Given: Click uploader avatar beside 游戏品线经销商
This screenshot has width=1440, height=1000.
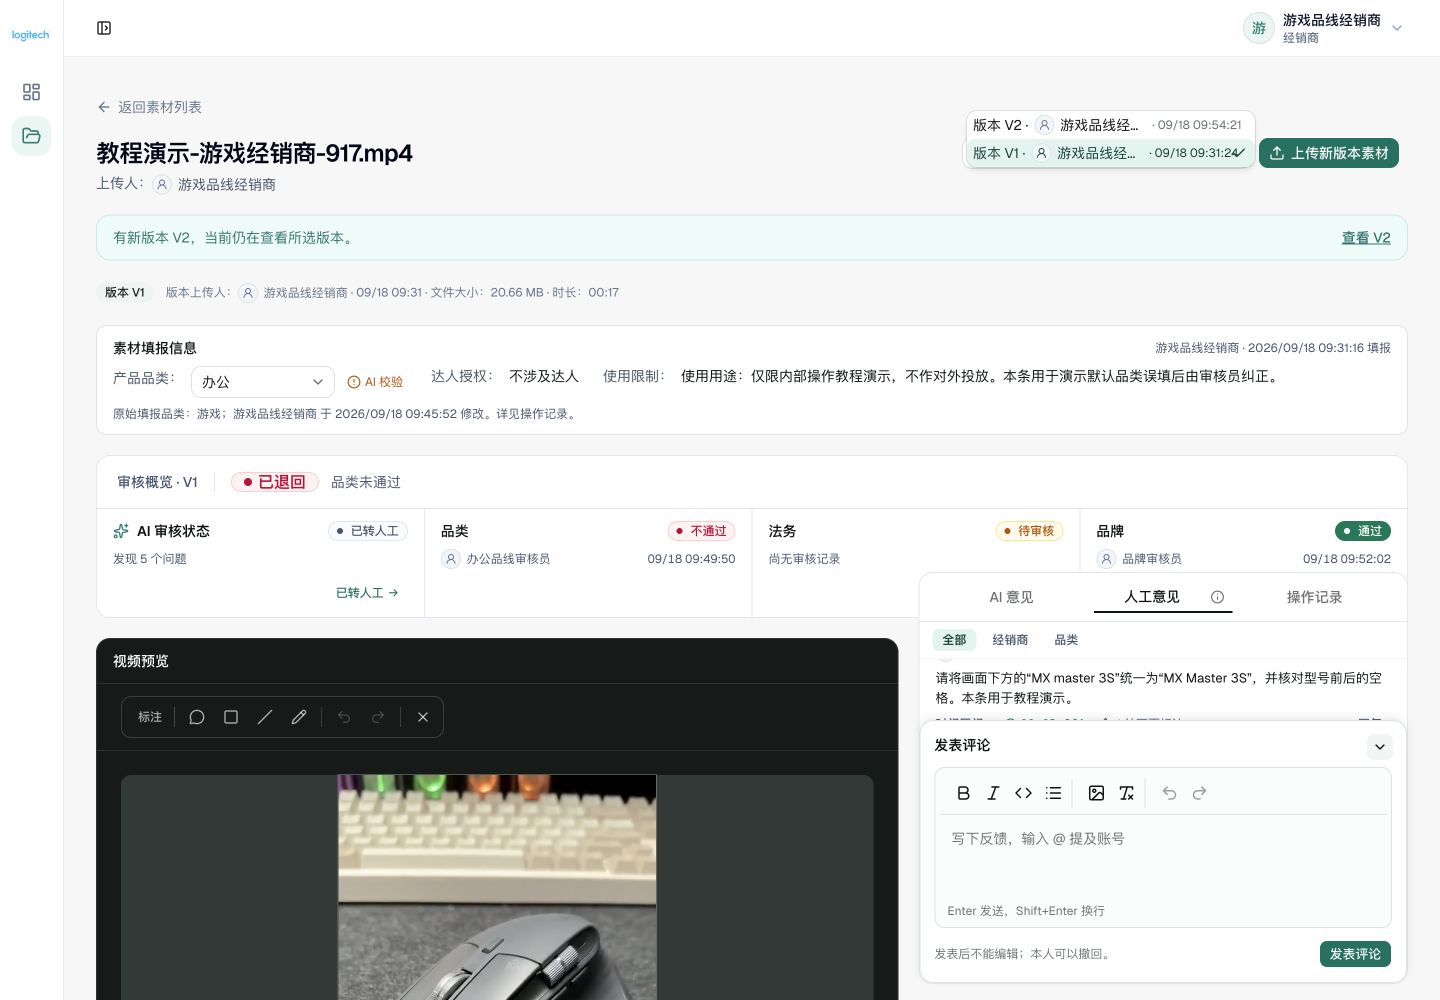Looking at the screenshot, I should point(162,184).
